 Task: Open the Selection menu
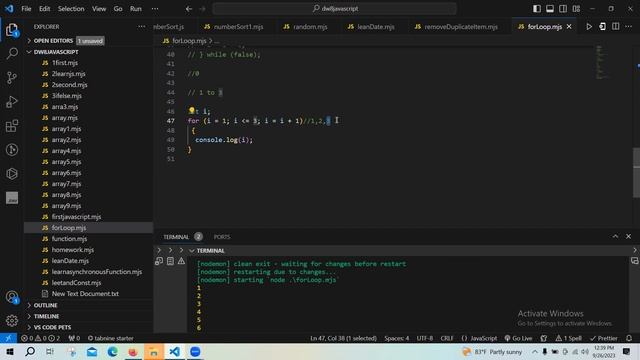pos(71,9)
